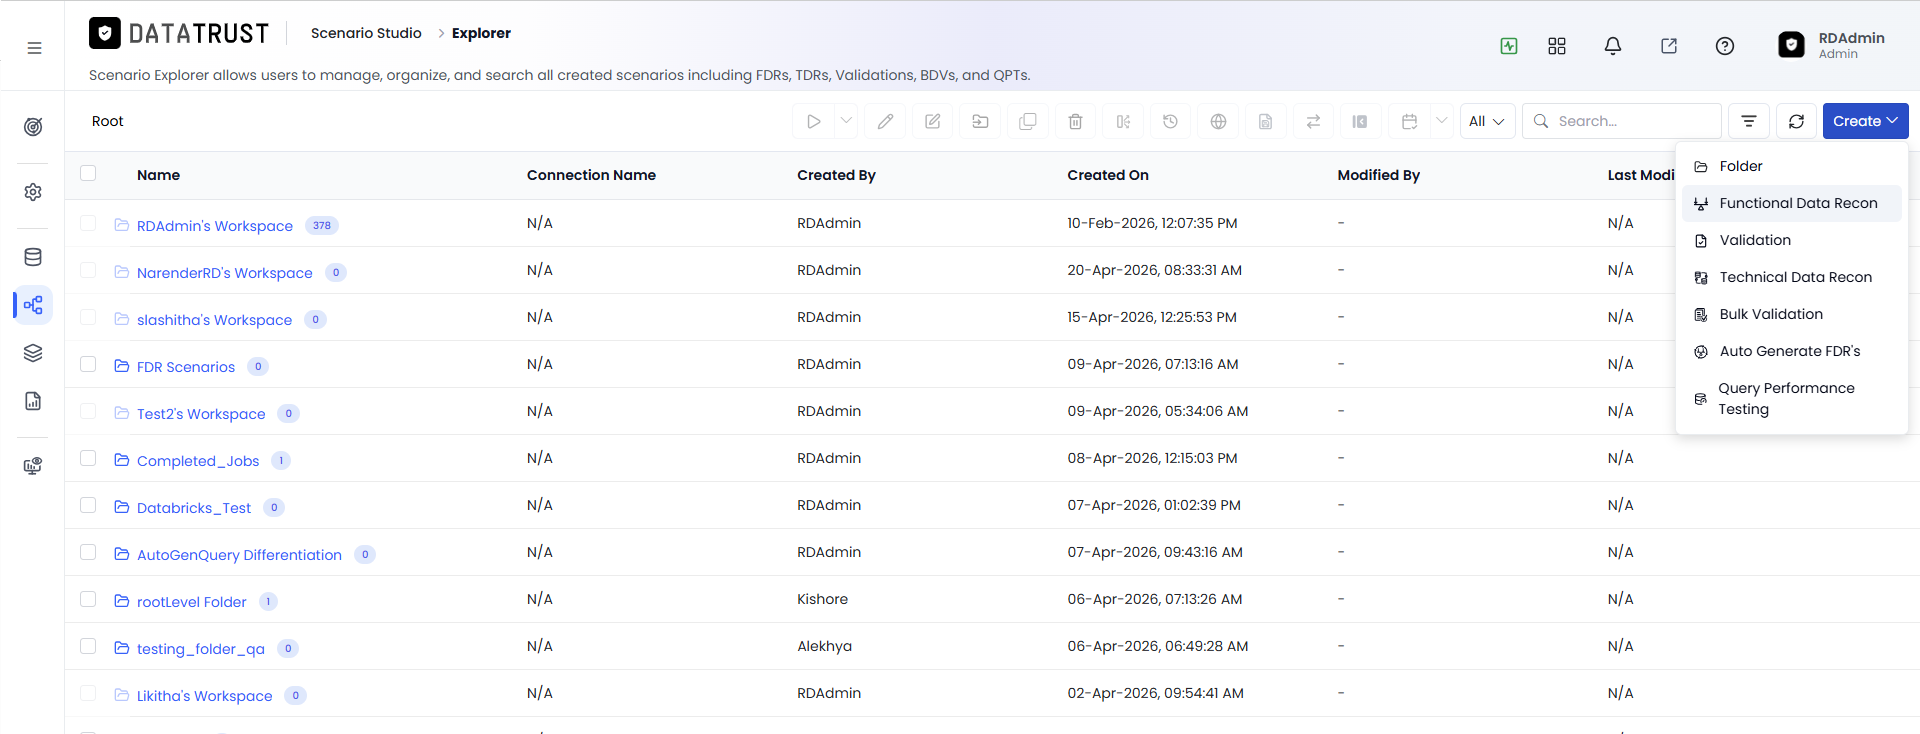Screen dimensions: 1920x734
Task: Open the RDAdmin user profile
Action: 1832,45
